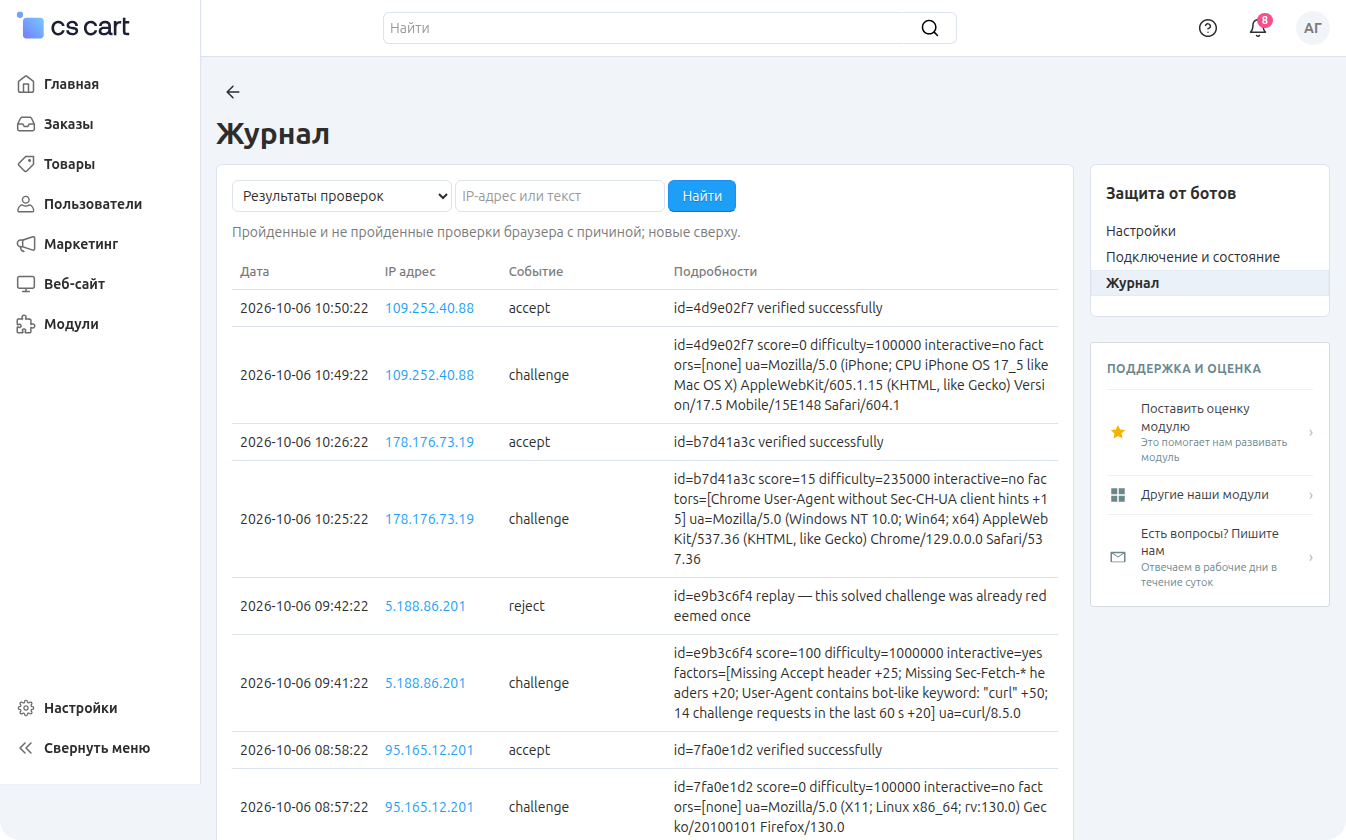Image resolution: width=1346 pixels, height=840 pixels.
Task: Click the Подробности column header
Action: pyautogui.click(x=716, y=271)
